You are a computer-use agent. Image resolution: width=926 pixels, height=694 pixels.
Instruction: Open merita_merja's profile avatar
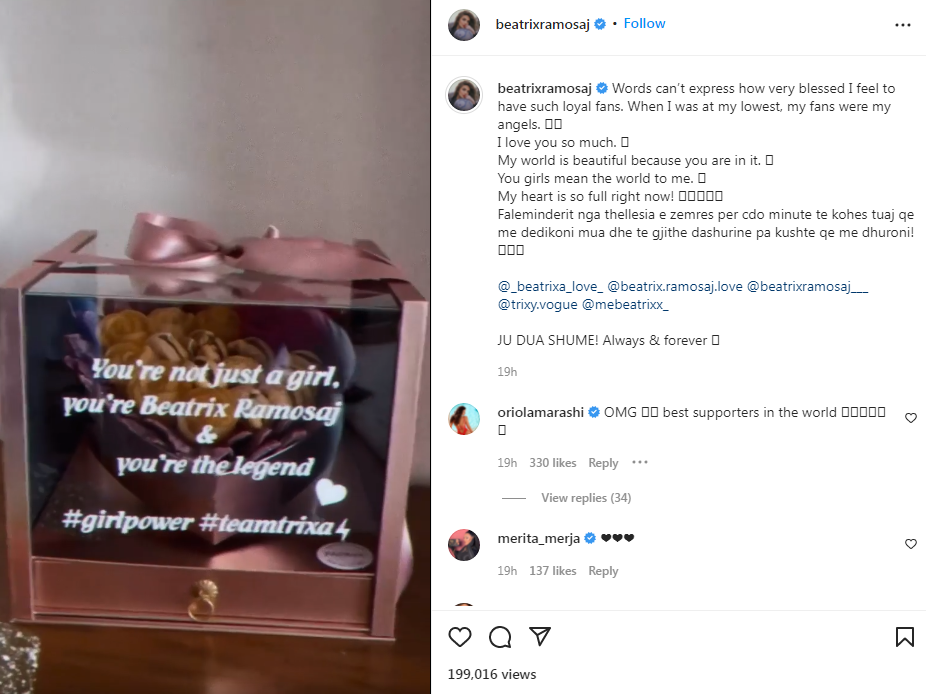(x=464, y=545)
